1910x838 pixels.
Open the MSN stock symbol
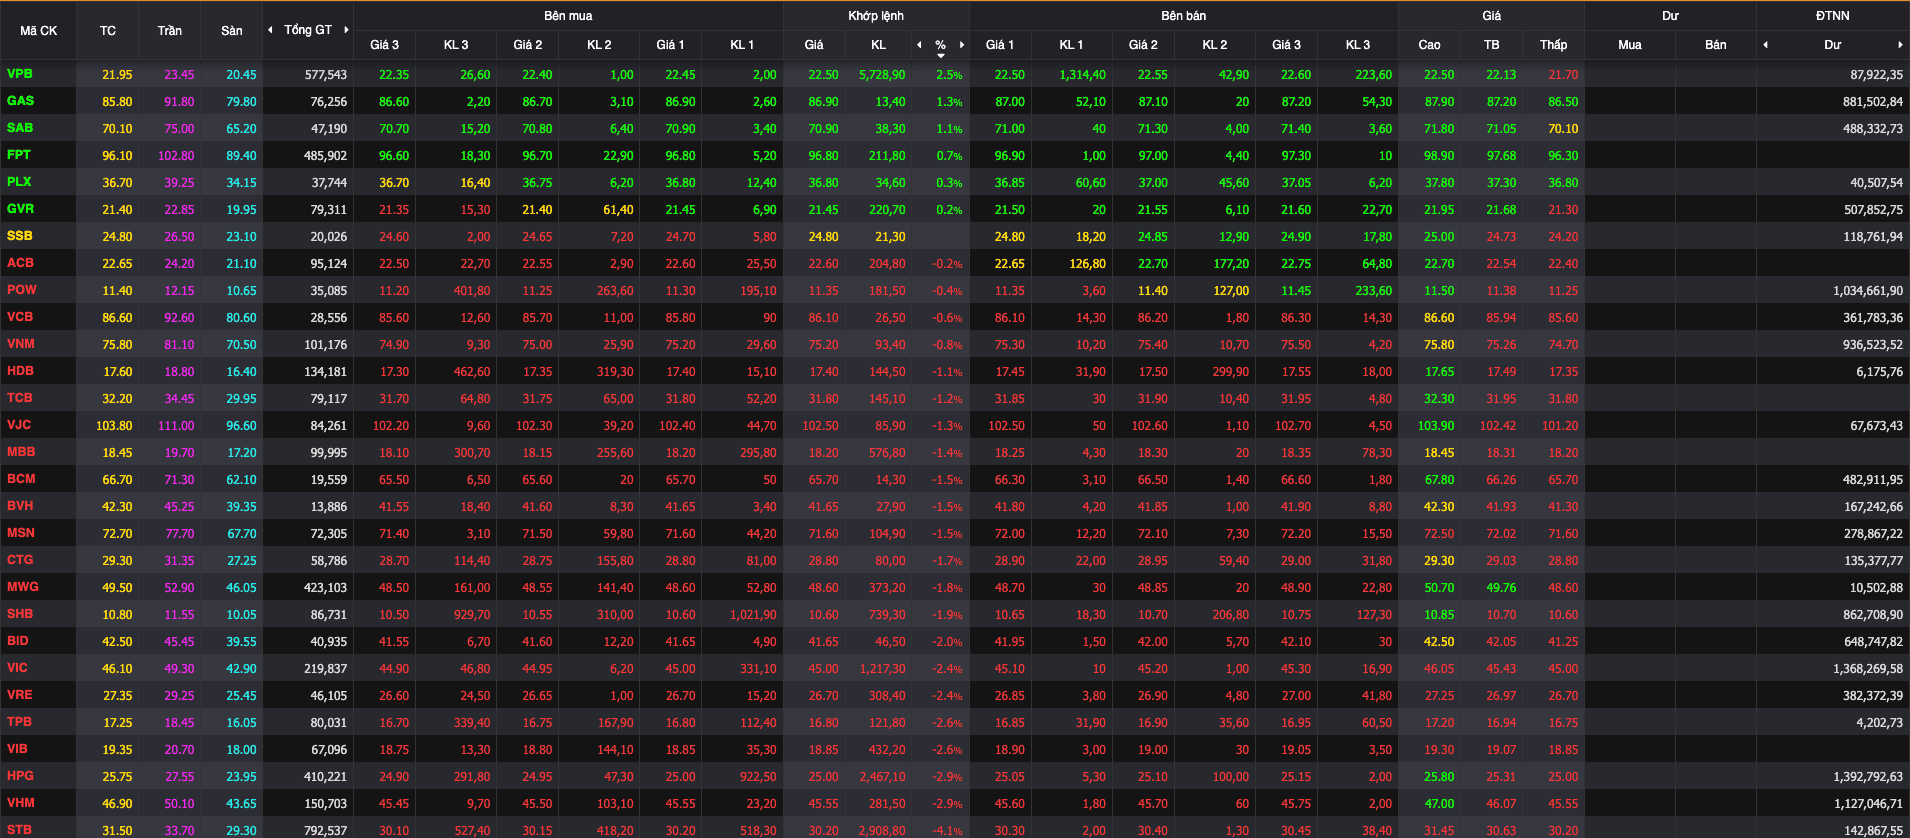(x=21, y=533)
